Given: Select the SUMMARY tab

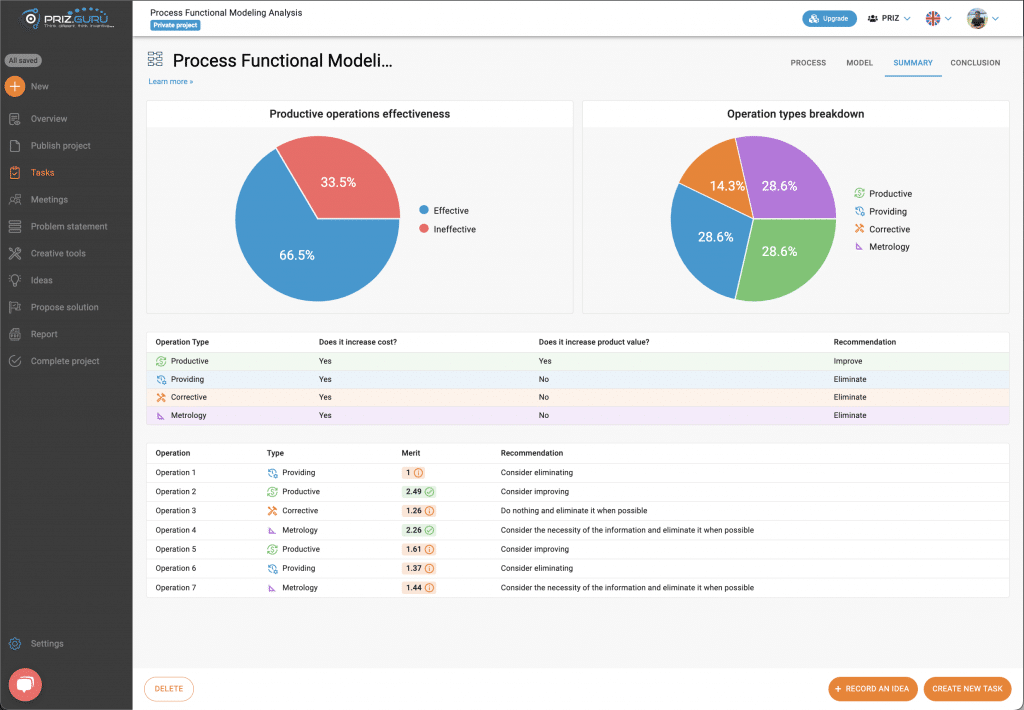Looking at the screenshot, I should coord(913,63).
